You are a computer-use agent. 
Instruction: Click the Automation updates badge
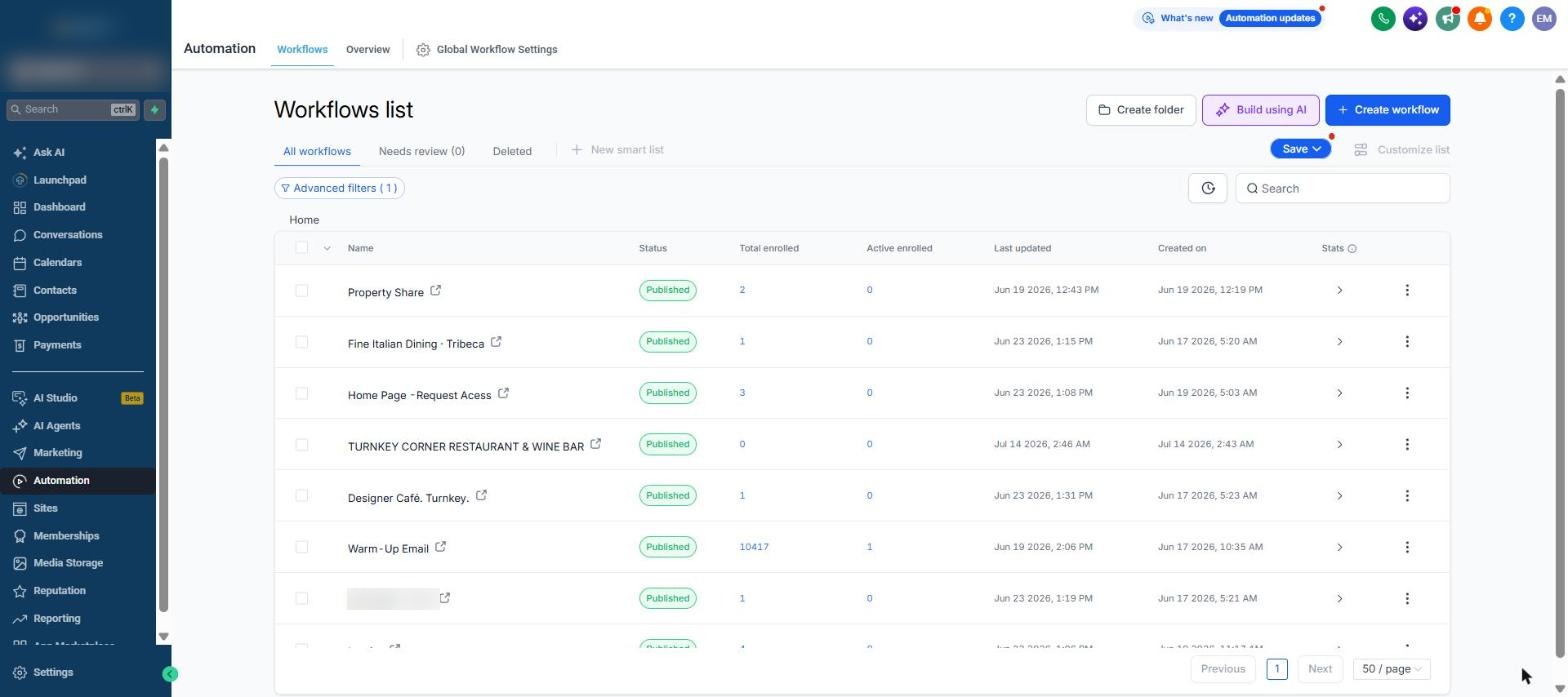tap(1270, 18)
